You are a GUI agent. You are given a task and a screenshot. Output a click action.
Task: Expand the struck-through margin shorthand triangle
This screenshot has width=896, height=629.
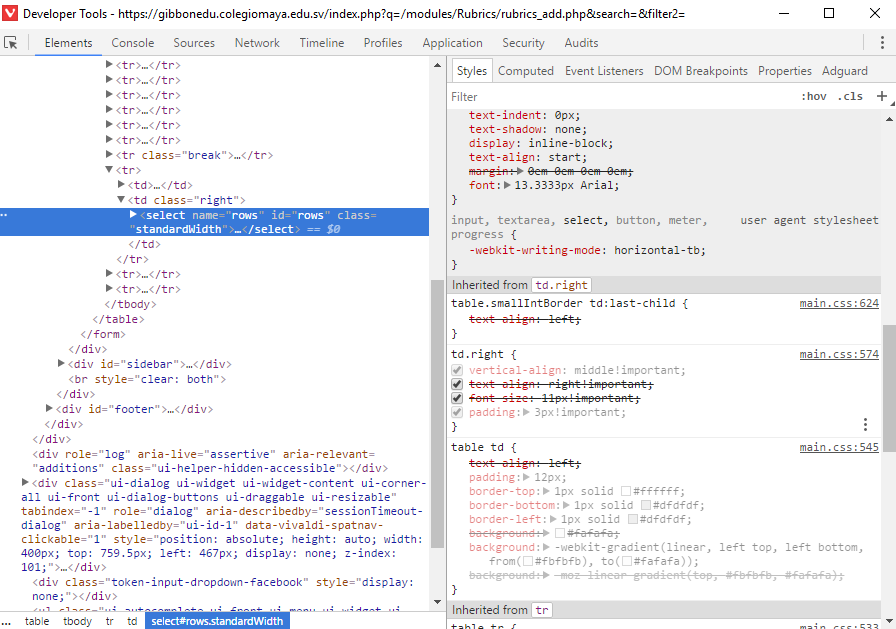519,171
